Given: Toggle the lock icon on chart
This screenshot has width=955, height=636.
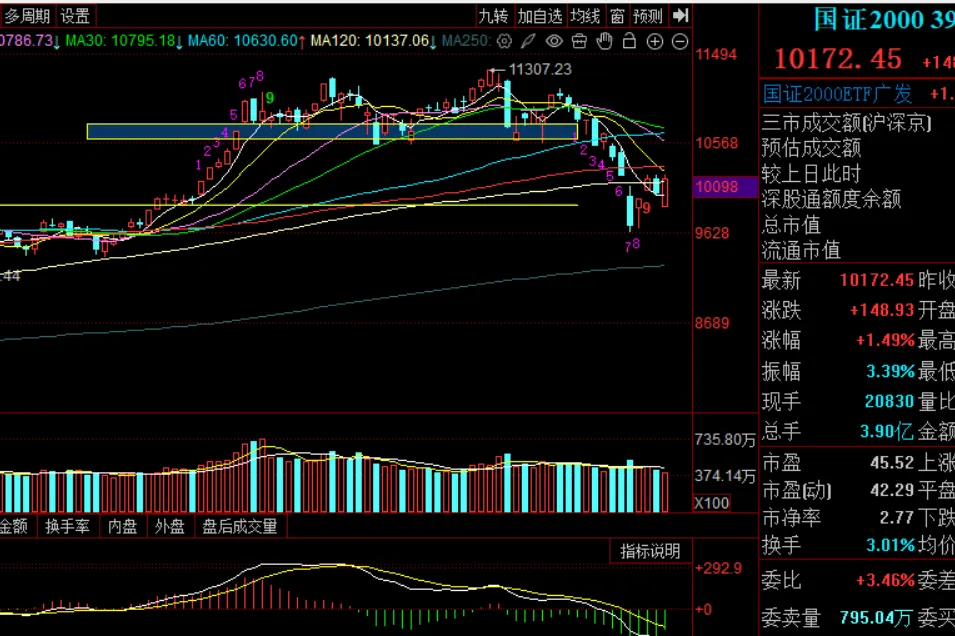Looking at the screenshot, I should (x=629, y=41).
